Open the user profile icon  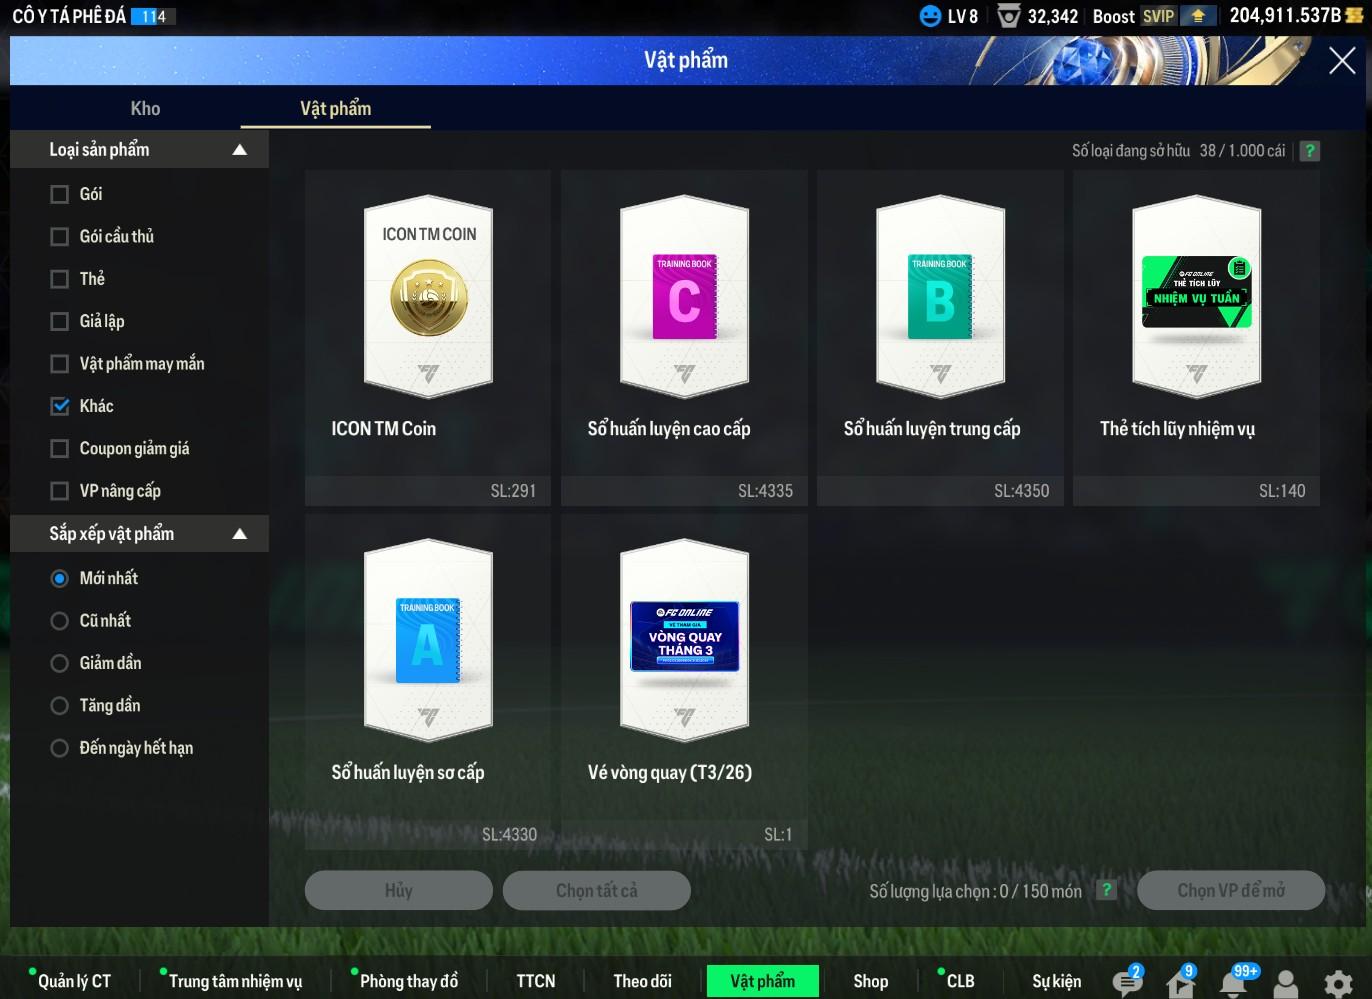1286,983
